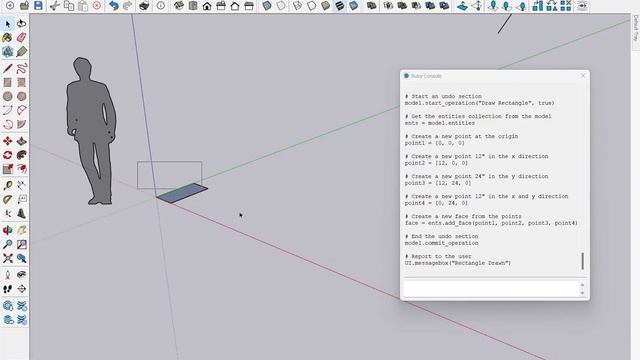
Task: Select the 2 Point Arc tool
Action: (22, 110)
